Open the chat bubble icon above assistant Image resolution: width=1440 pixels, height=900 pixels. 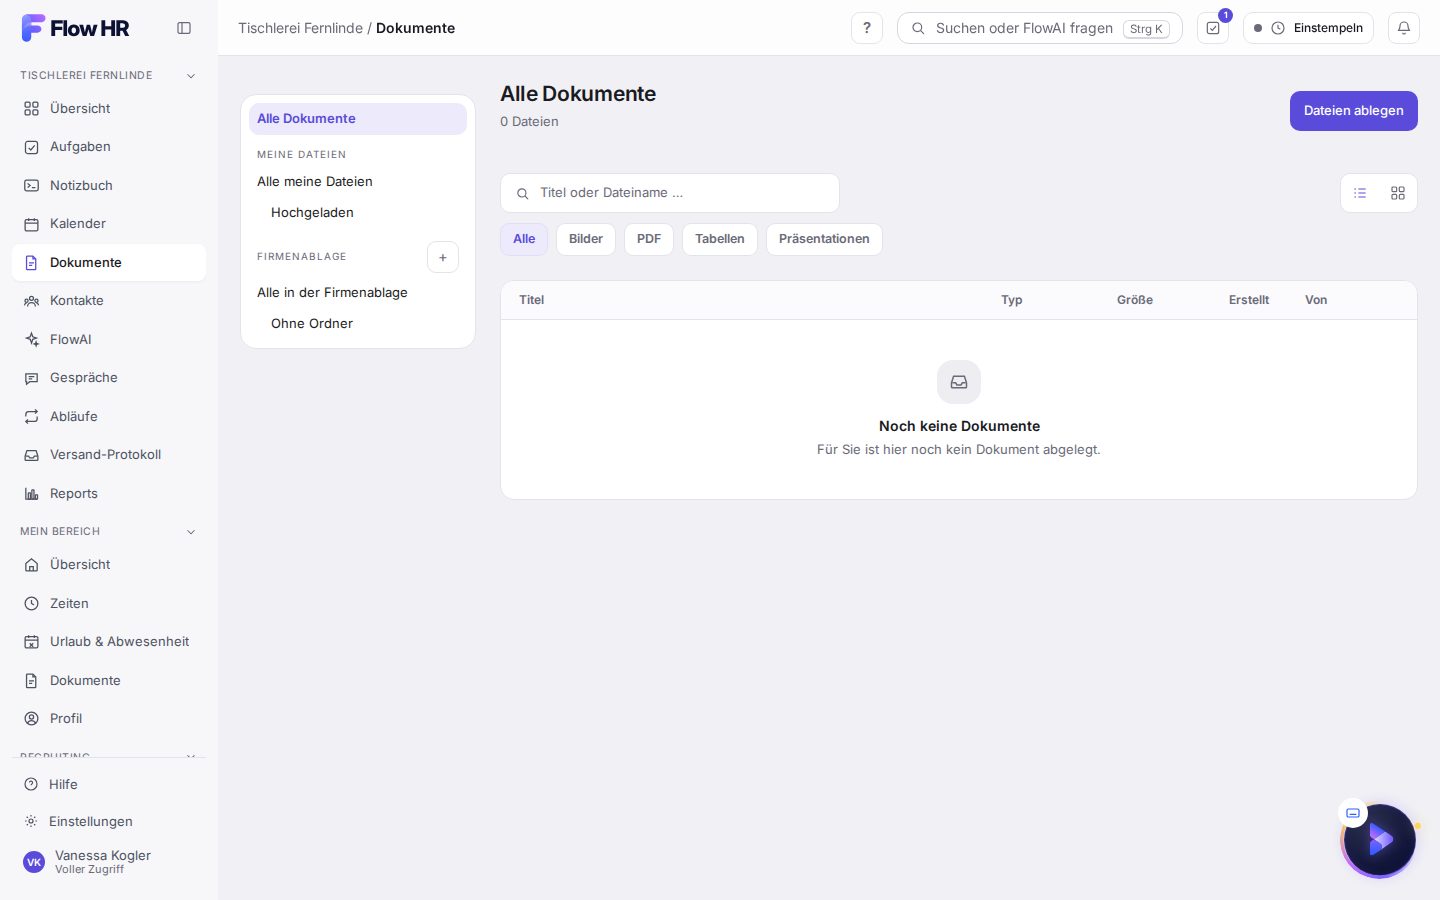[1353, 813]
